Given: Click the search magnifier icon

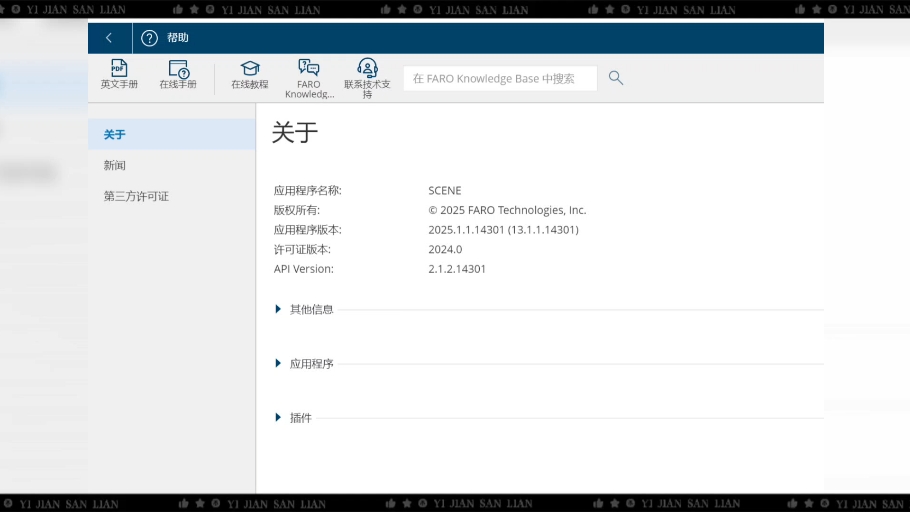Looking at the screenshot, I should 616,78.
